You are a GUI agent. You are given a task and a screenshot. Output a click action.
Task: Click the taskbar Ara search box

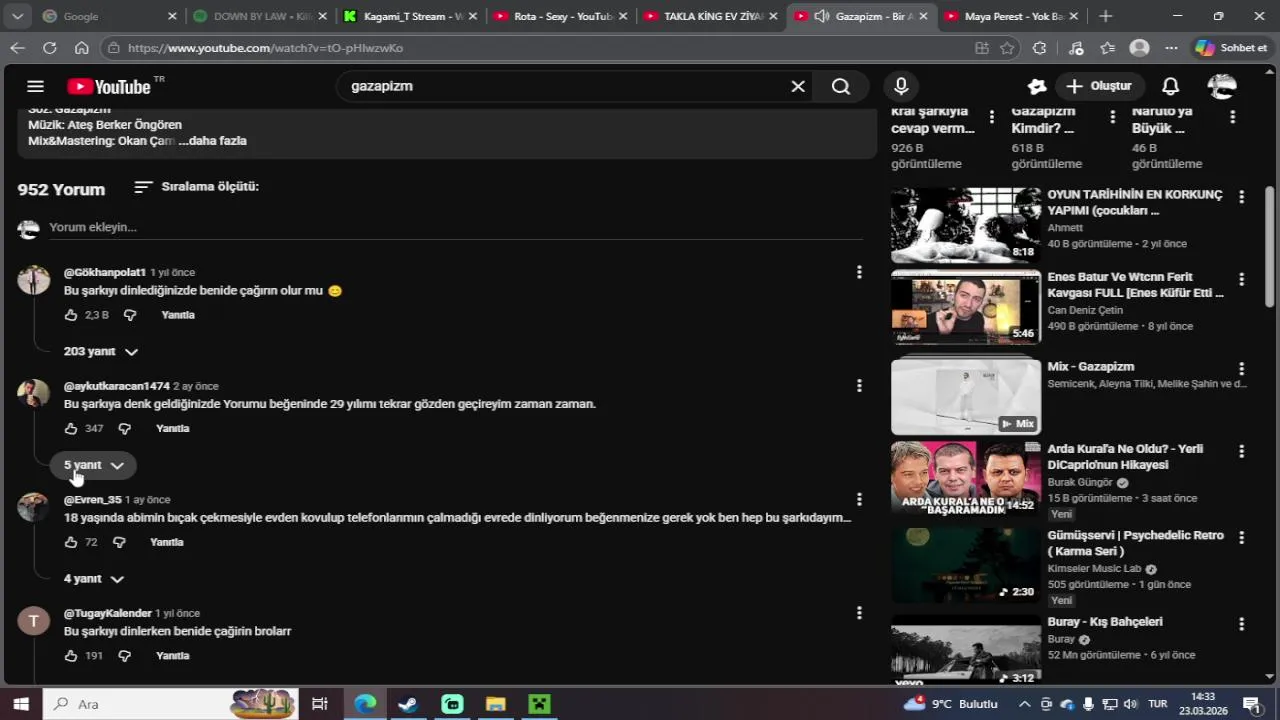pyautogui.click(x=170, y=704)
